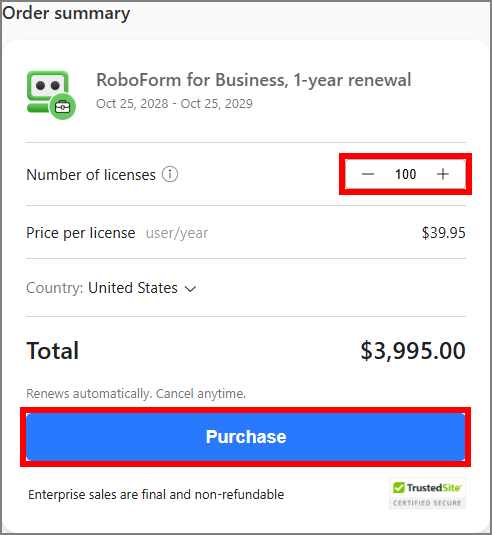The image size is (492, 535).
Task: Click the Renews automatically. Cancel anytime text
Action: pos(136,394)
